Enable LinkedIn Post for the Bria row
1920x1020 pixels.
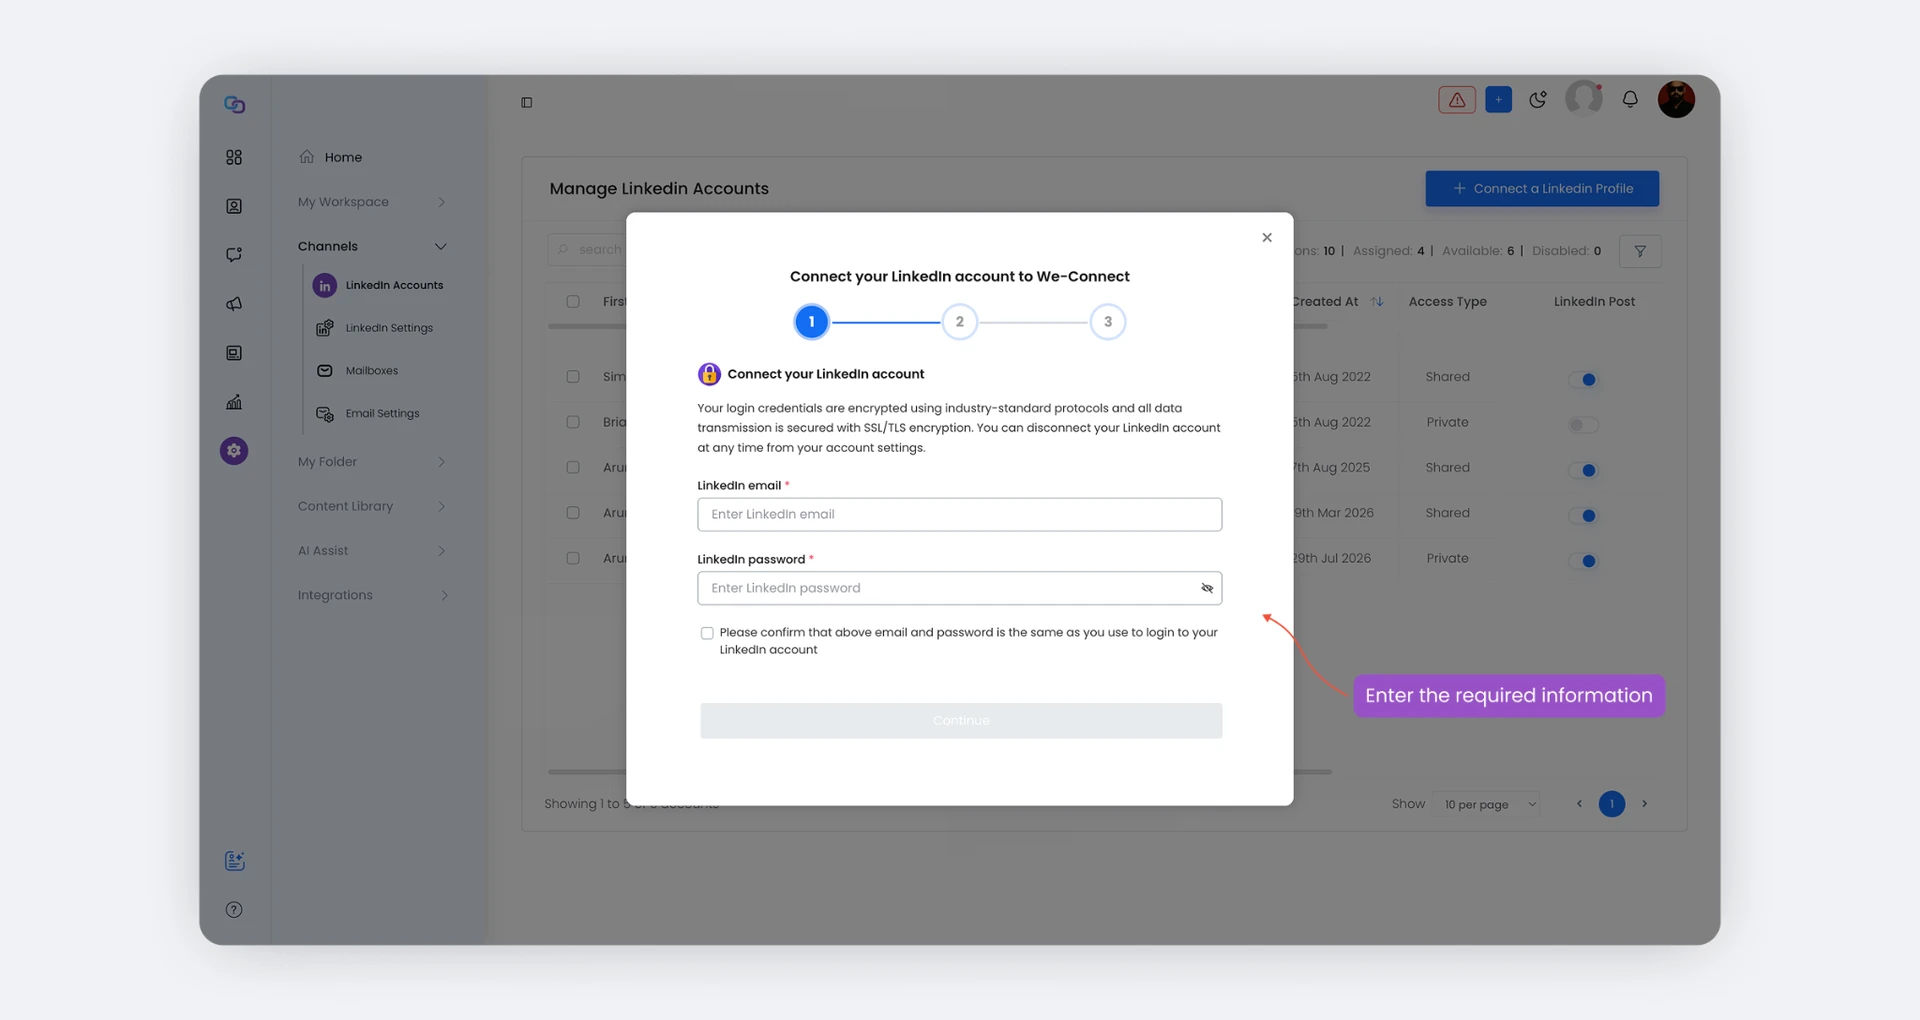1583,425
